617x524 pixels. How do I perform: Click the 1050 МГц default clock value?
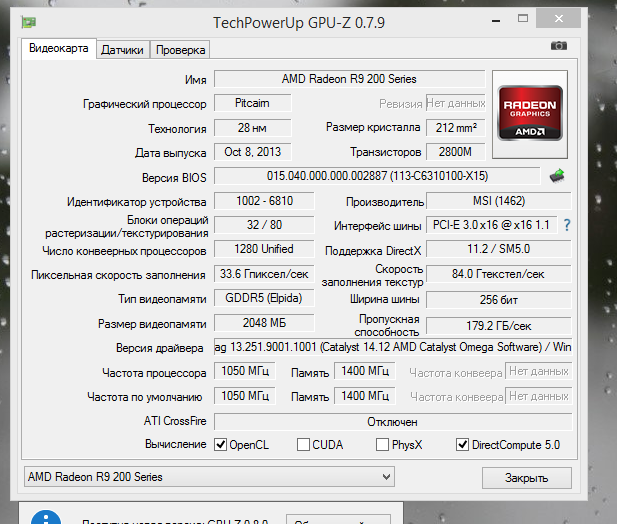(245, 396)
